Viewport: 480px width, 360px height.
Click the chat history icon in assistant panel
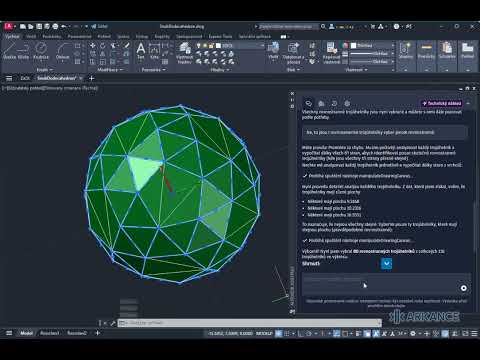pyautogui.click(x=334, y=104)
